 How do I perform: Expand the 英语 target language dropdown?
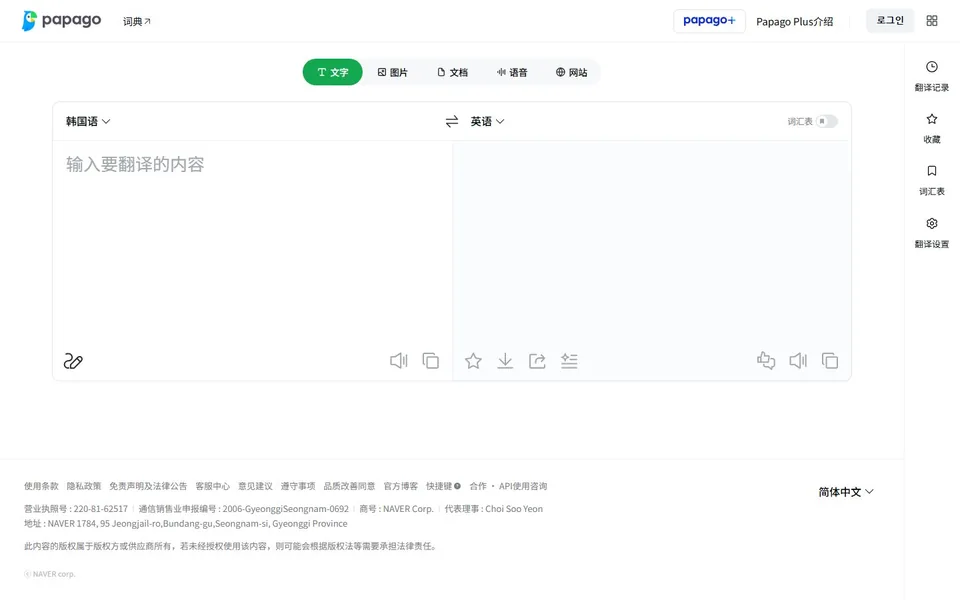pyautogui.click(x=487, y=121)
